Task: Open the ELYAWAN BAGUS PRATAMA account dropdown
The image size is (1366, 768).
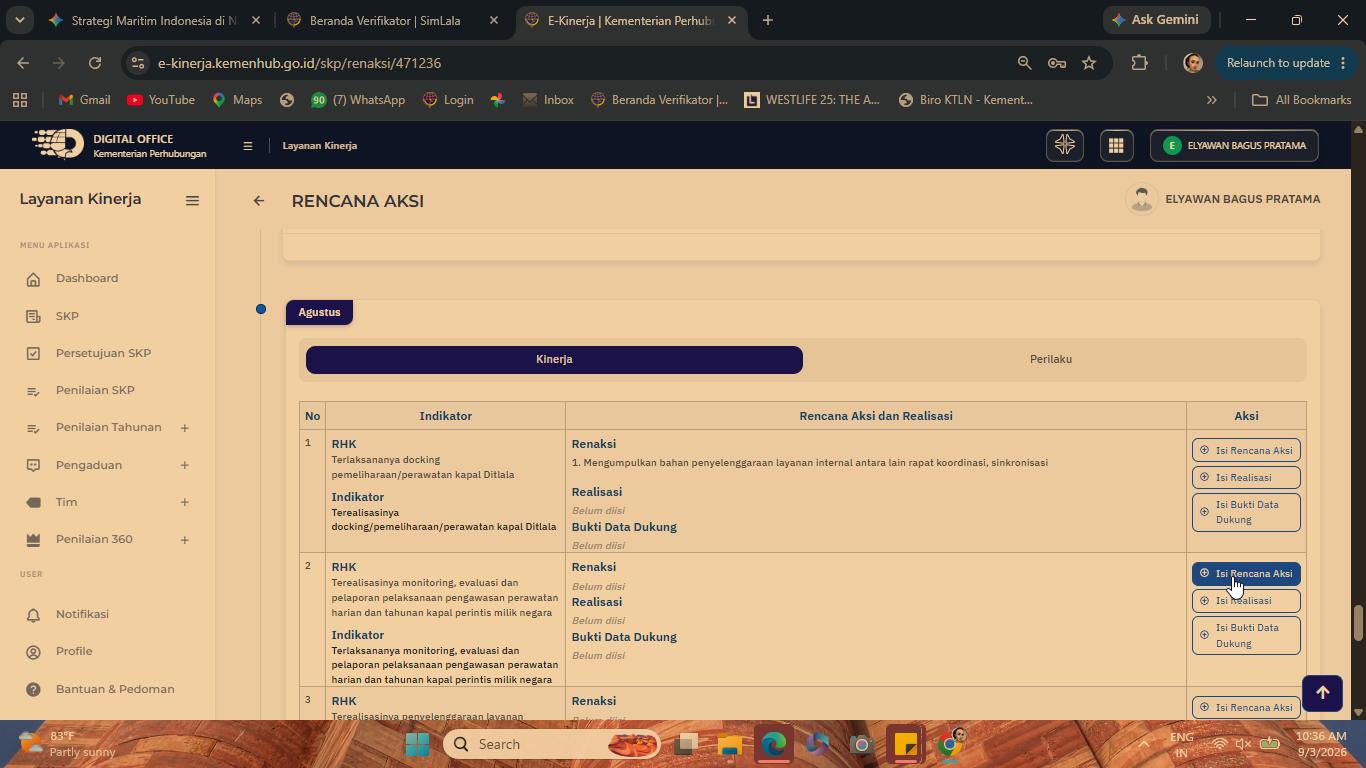Action: pos(1234,146)
